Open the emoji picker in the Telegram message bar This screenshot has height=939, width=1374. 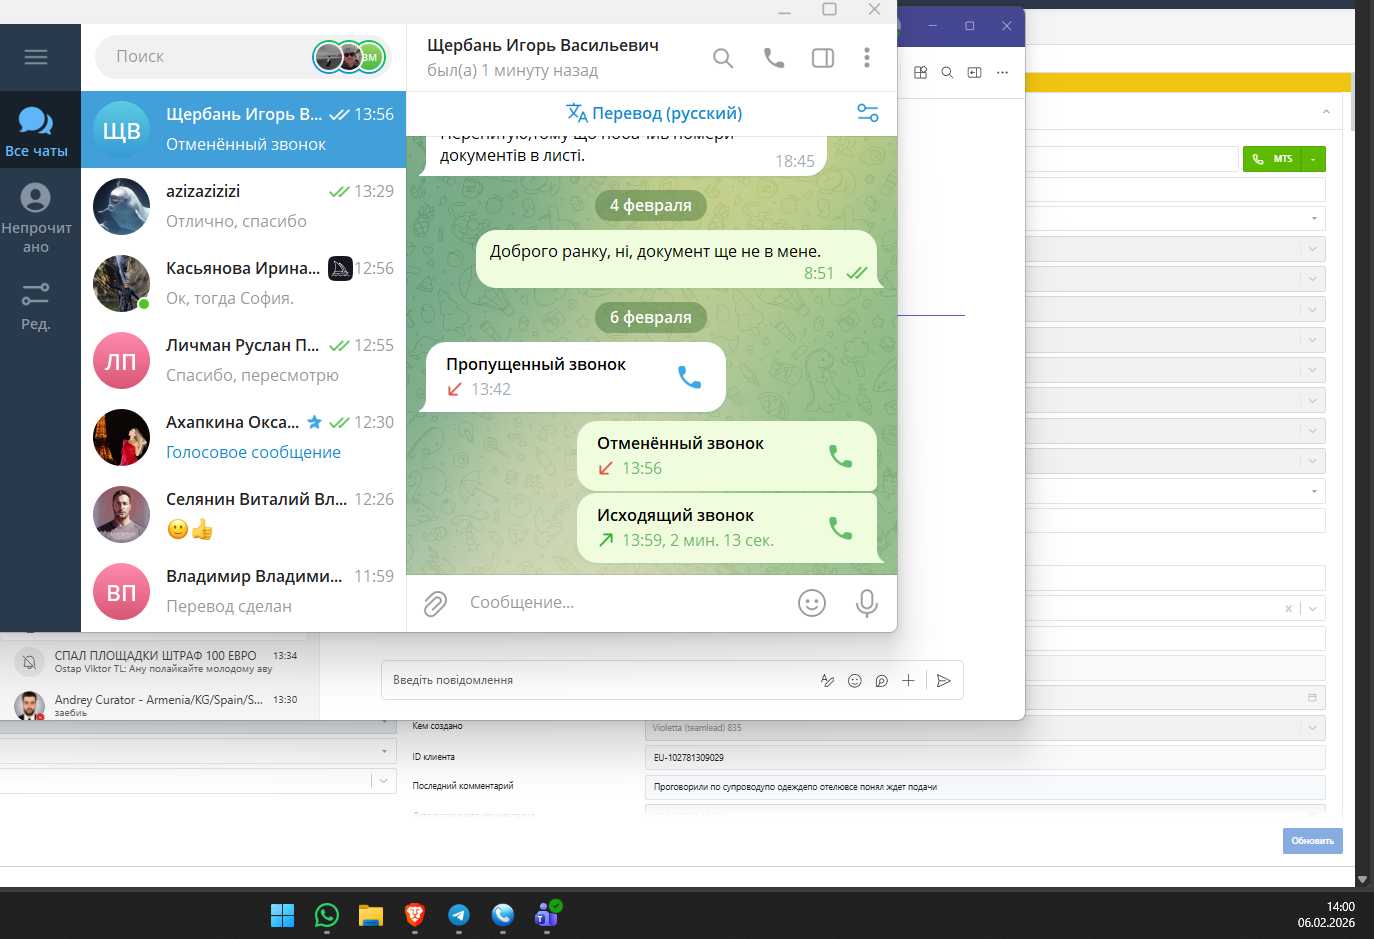812,603
